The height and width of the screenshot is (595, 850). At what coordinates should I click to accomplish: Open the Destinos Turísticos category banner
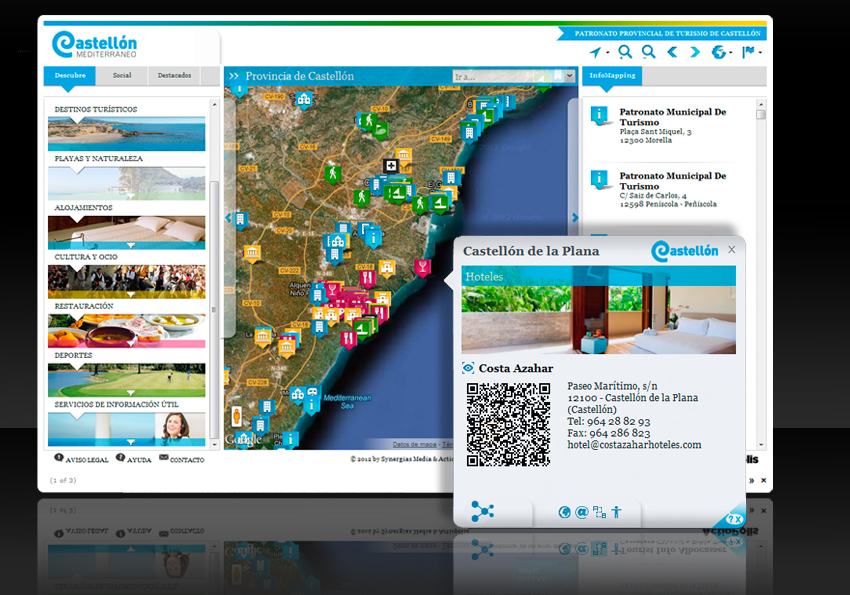coord(126,134)
